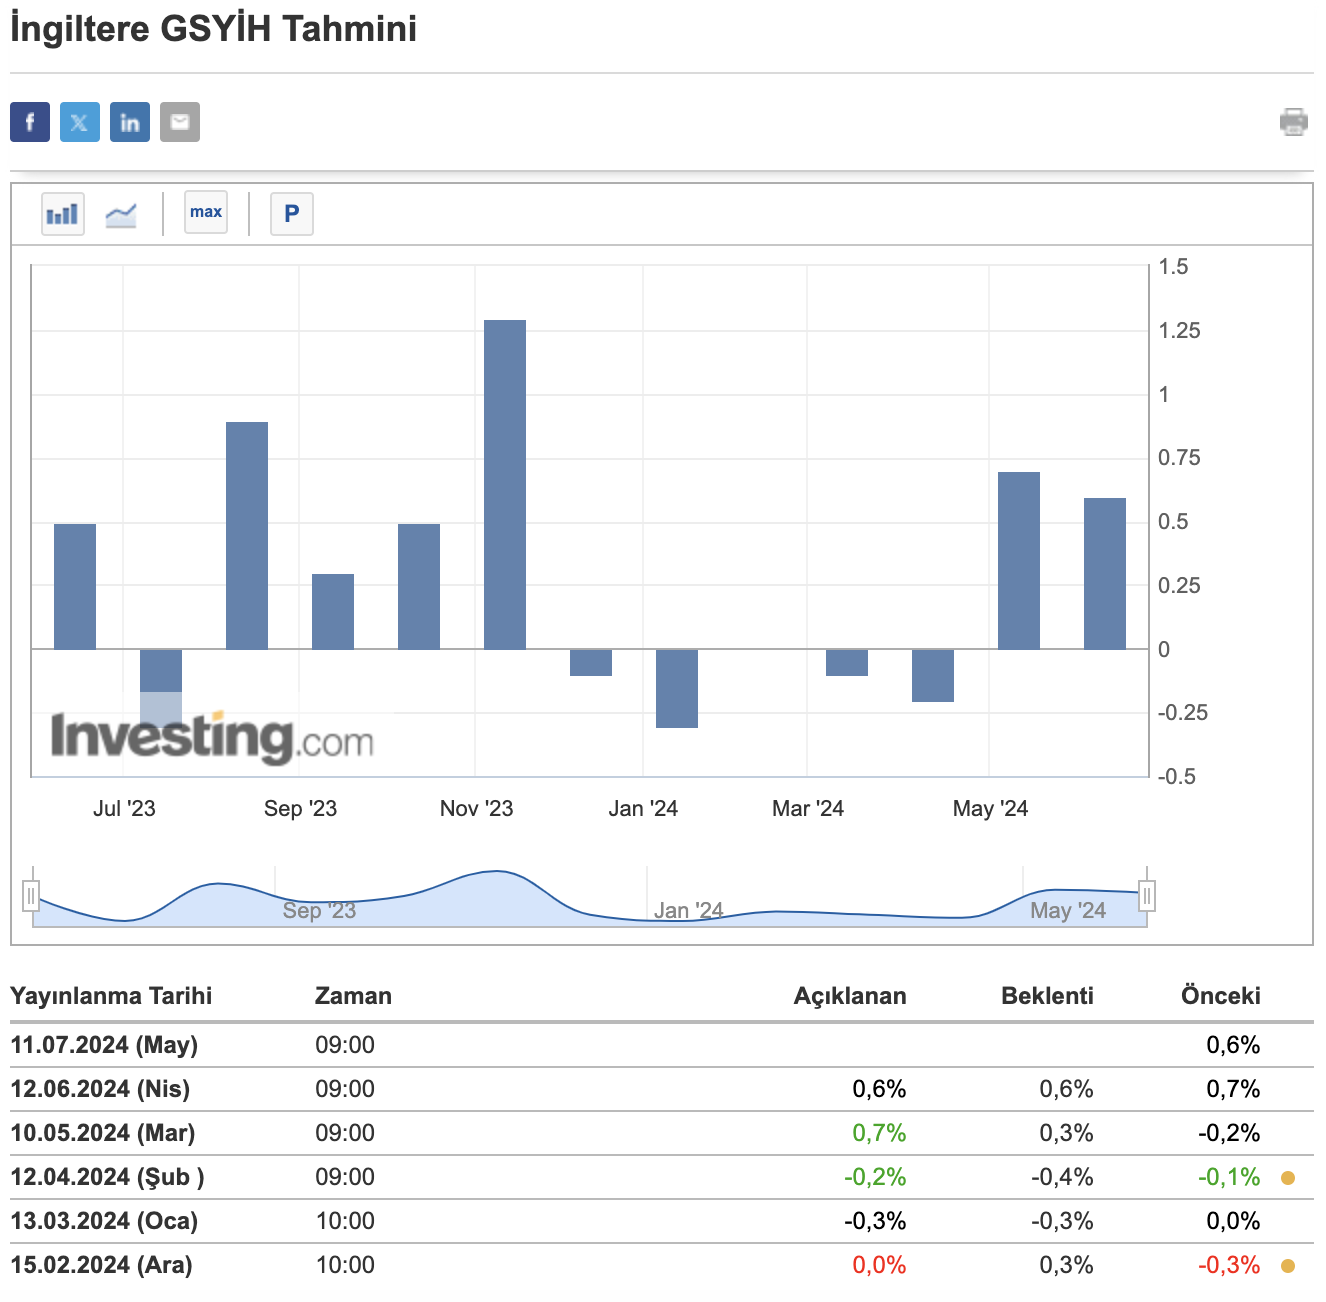Click the P chart button
This screenshot has height=1302, width=1326.
click(x=292, y=214)
